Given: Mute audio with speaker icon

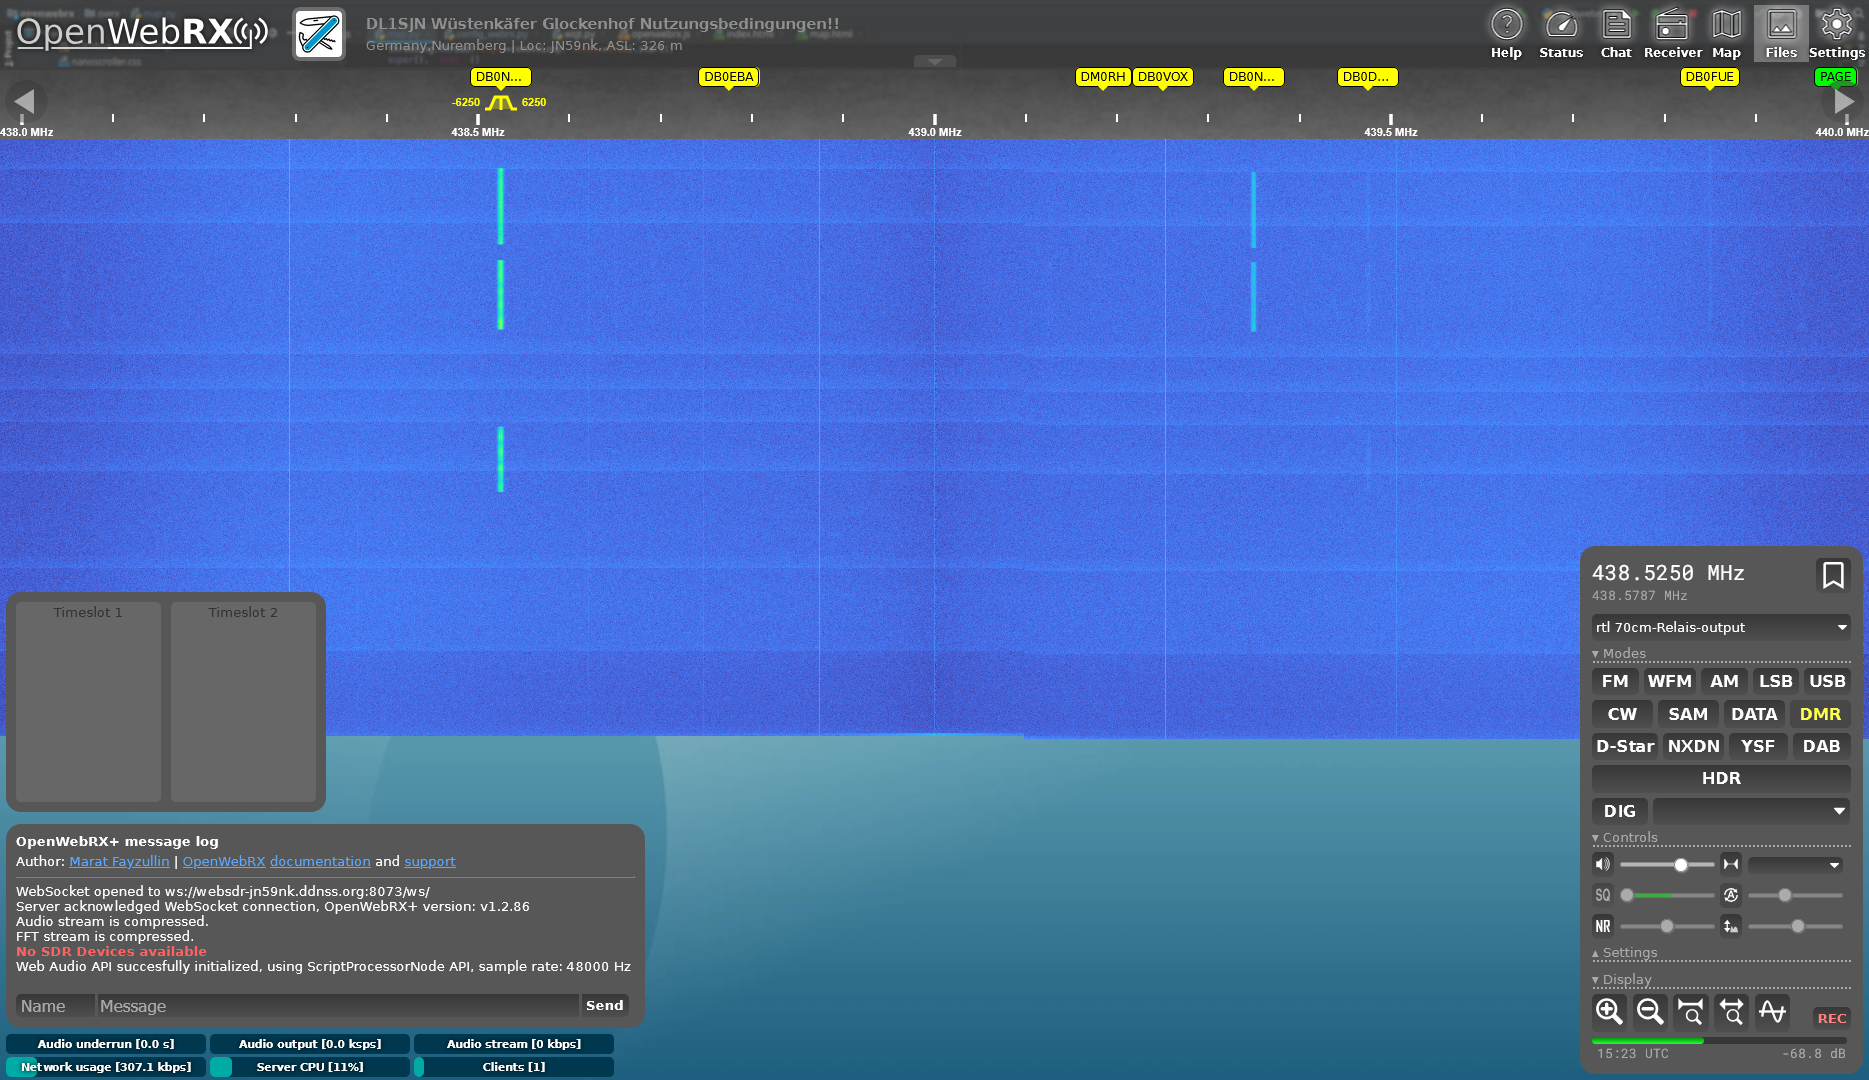Looking at the screenshot, I should (x=1603, y=865).
